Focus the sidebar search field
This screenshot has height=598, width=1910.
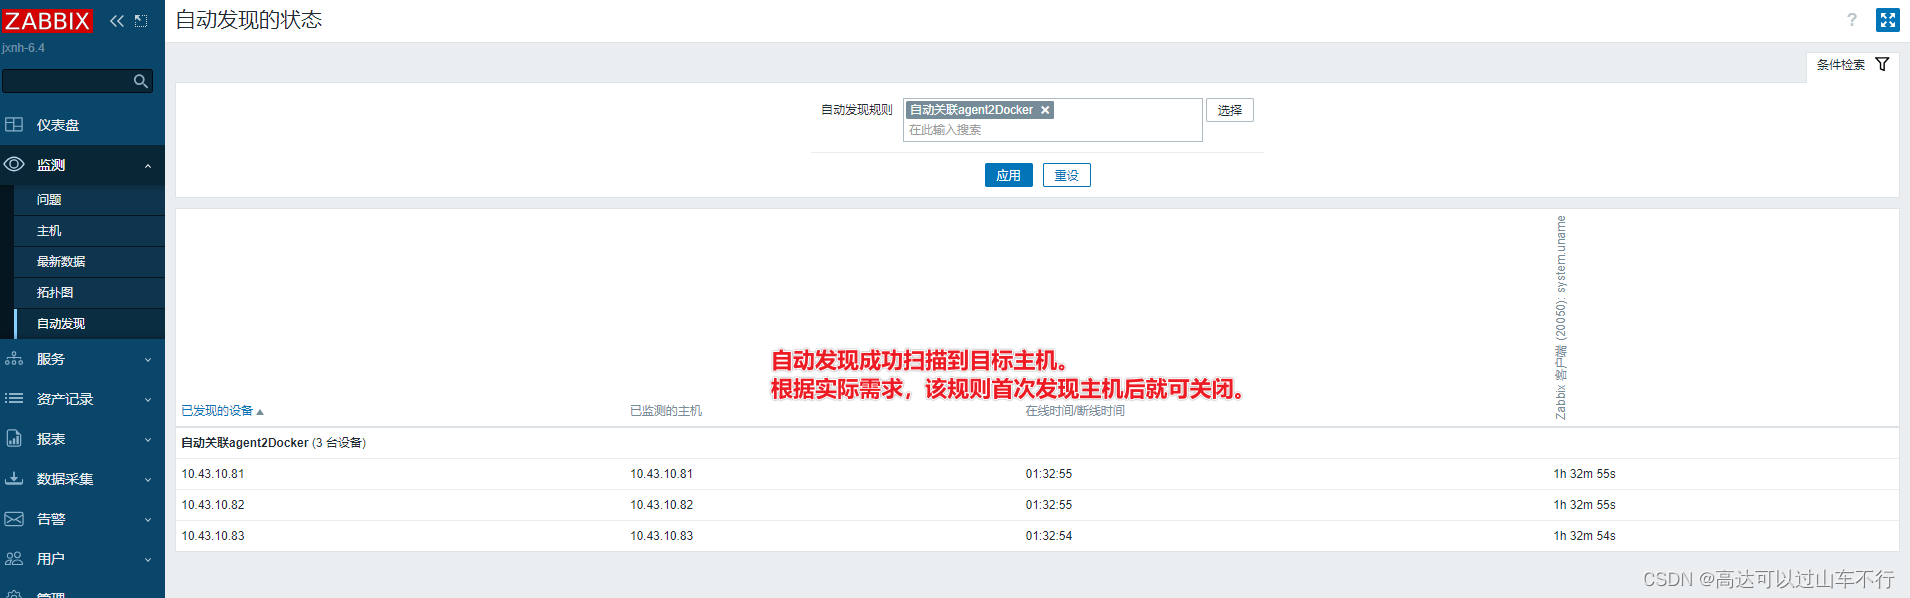(x=67, y=81)
